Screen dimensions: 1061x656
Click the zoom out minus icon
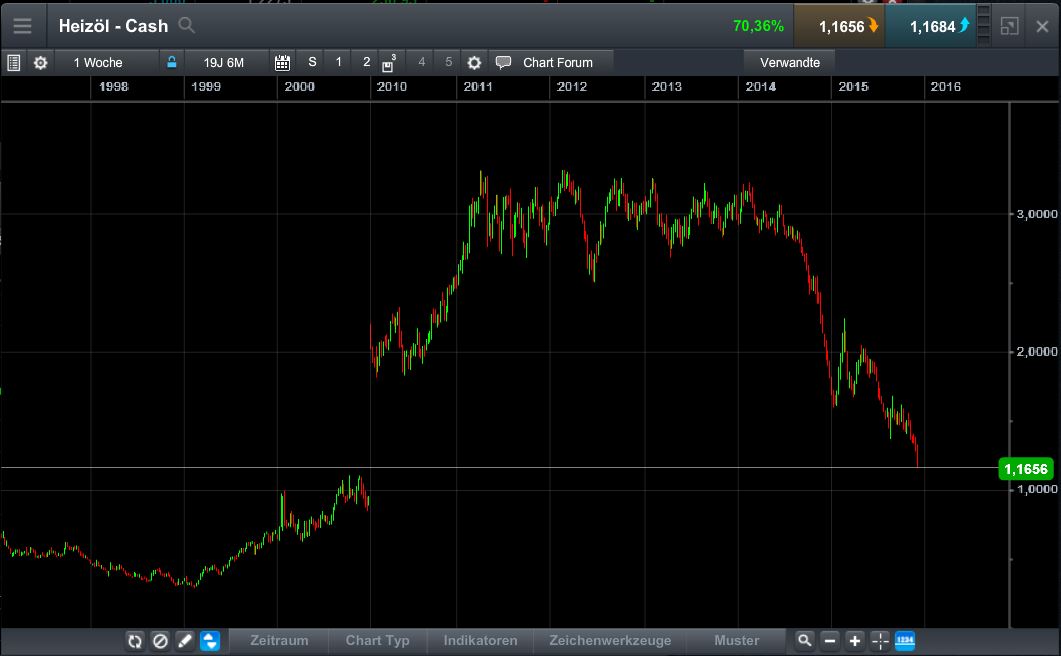coord(830,641)
